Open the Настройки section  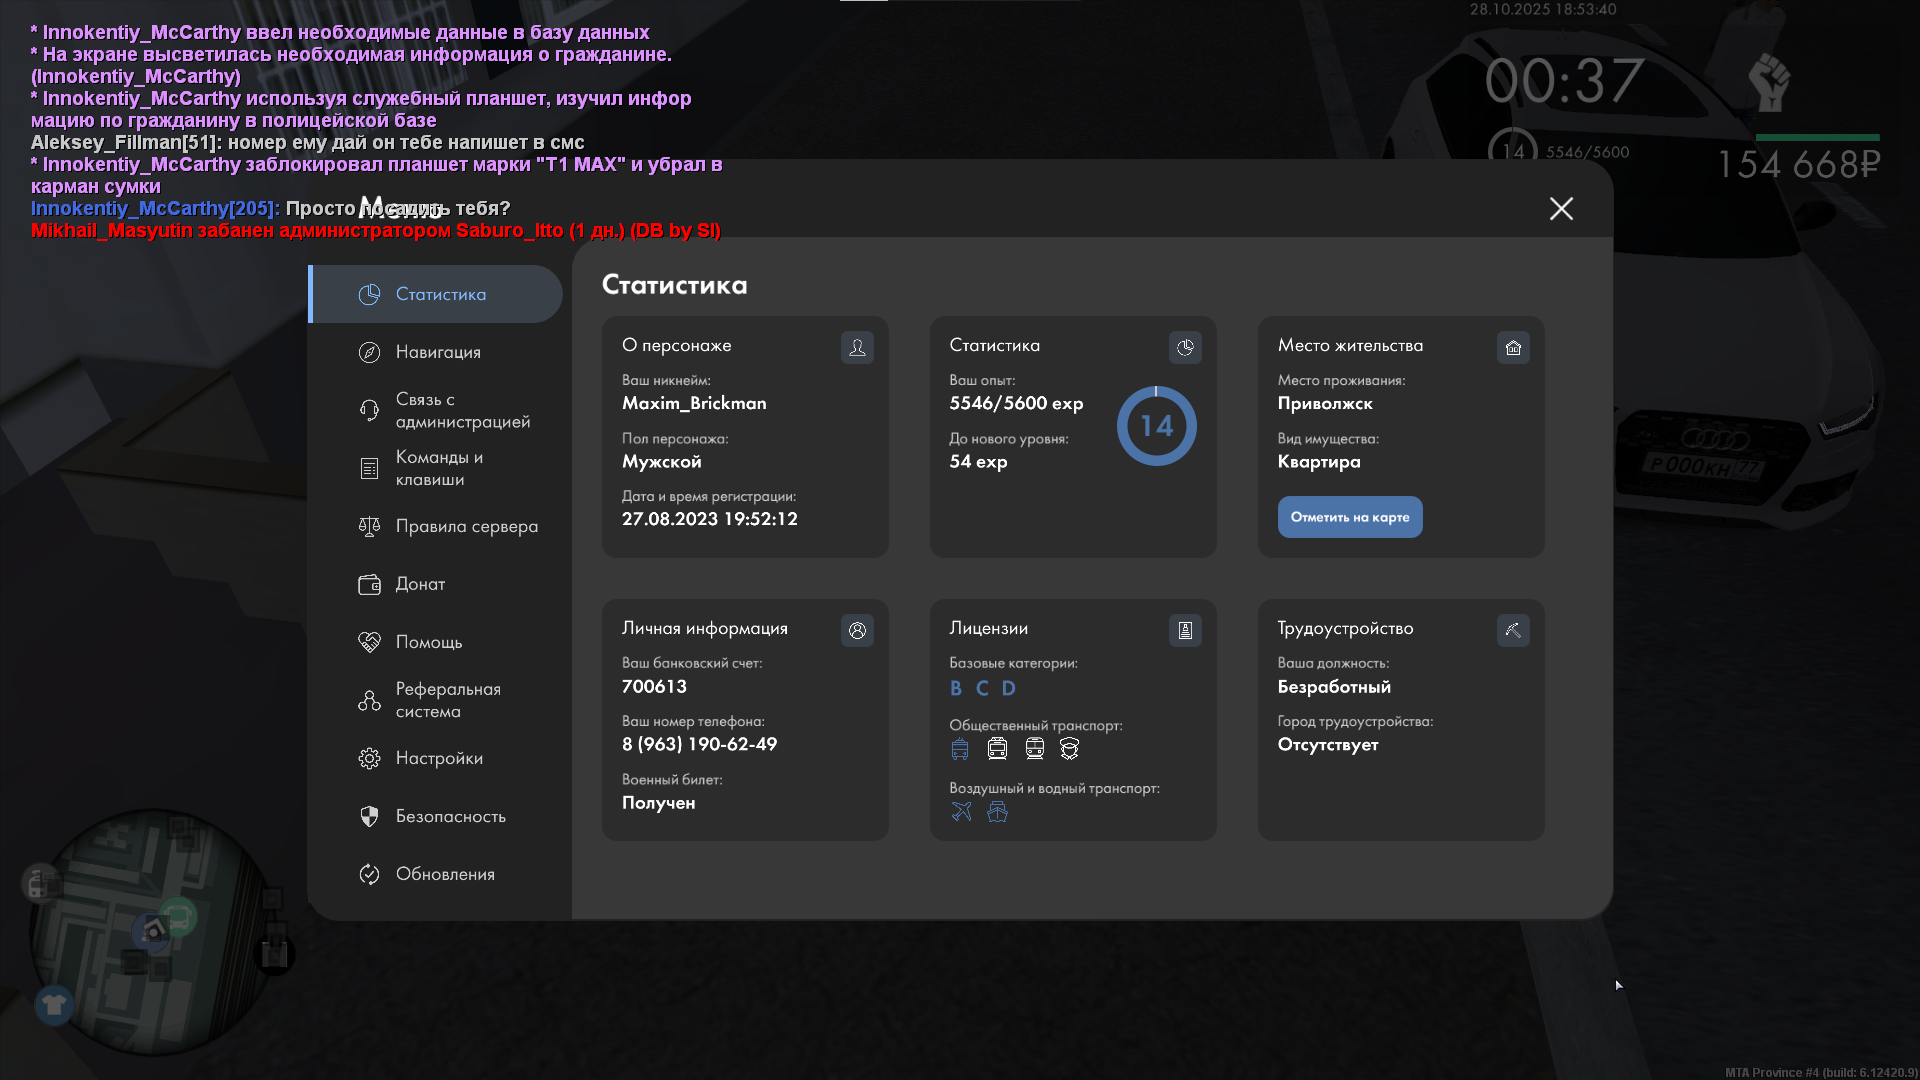pyautogui.click(x=438, y=758)
